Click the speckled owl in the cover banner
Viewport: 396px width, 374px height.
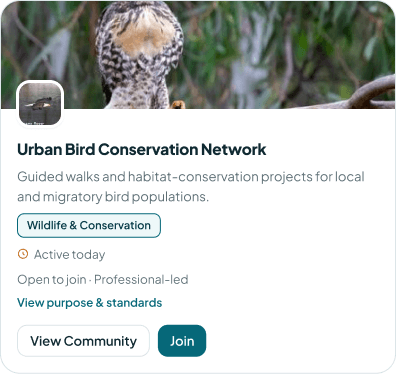(139, 55)
